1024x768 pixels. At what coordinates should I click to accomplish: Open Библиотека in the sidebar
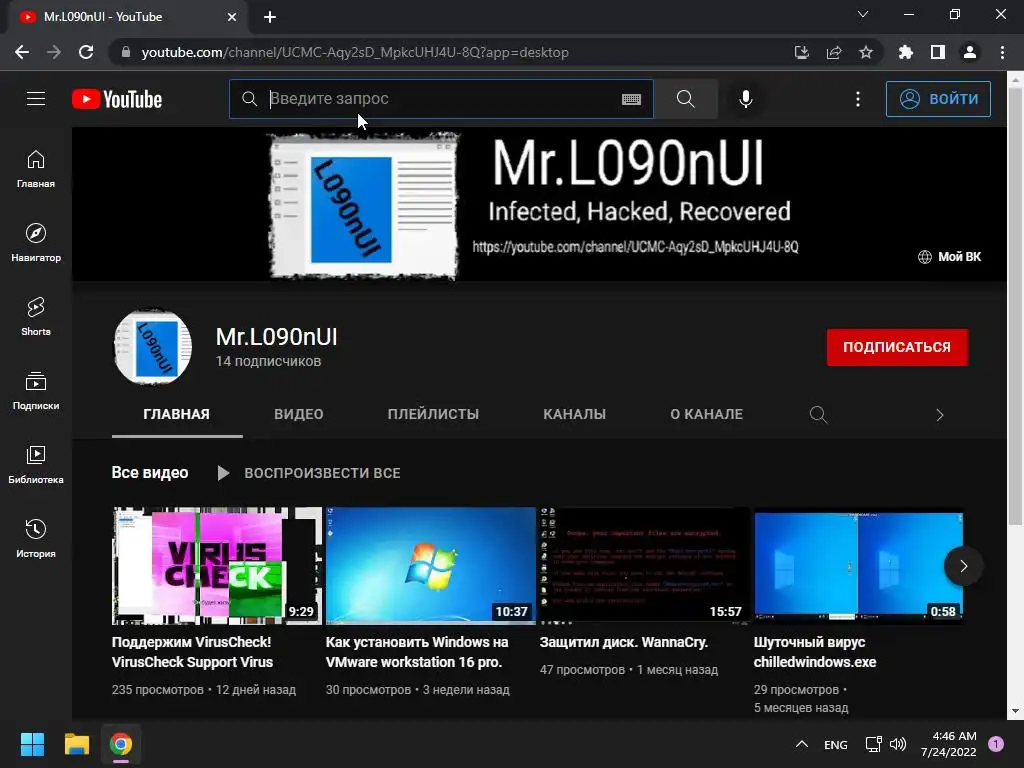click(36, 464)
